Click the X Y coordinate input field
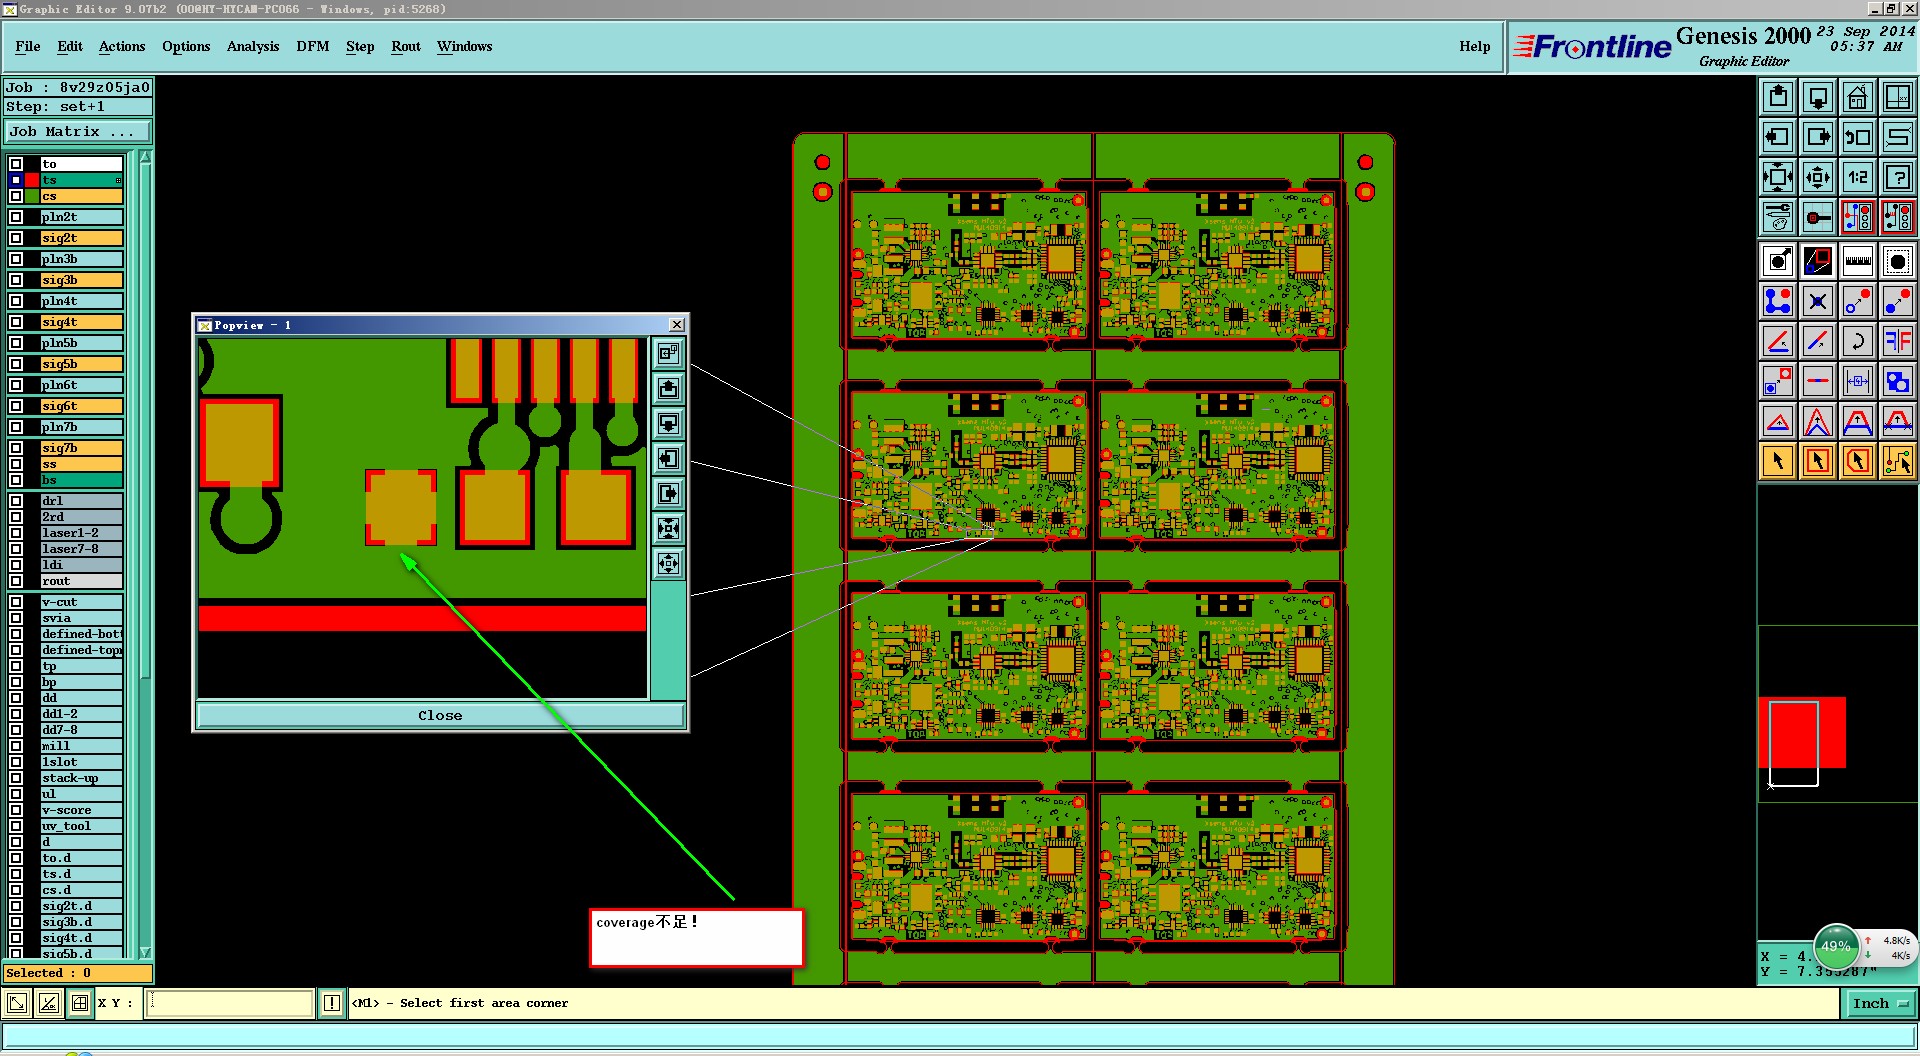 230,1003
